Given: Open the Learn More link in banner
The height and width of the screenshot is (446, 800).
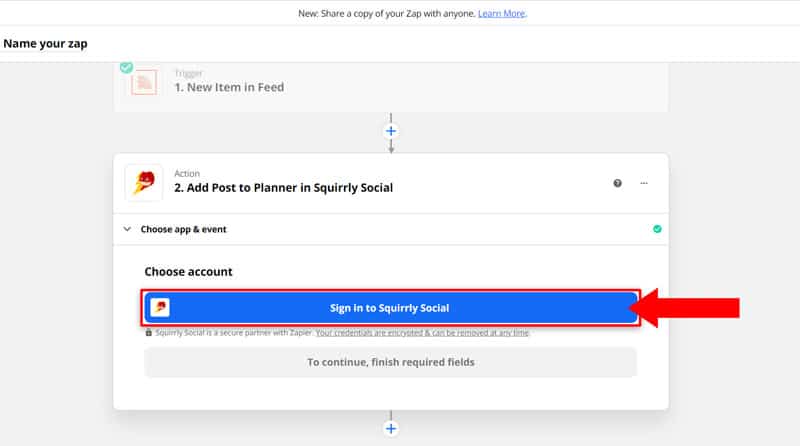Looking at the screenshot, I should [x=501, y=14].
